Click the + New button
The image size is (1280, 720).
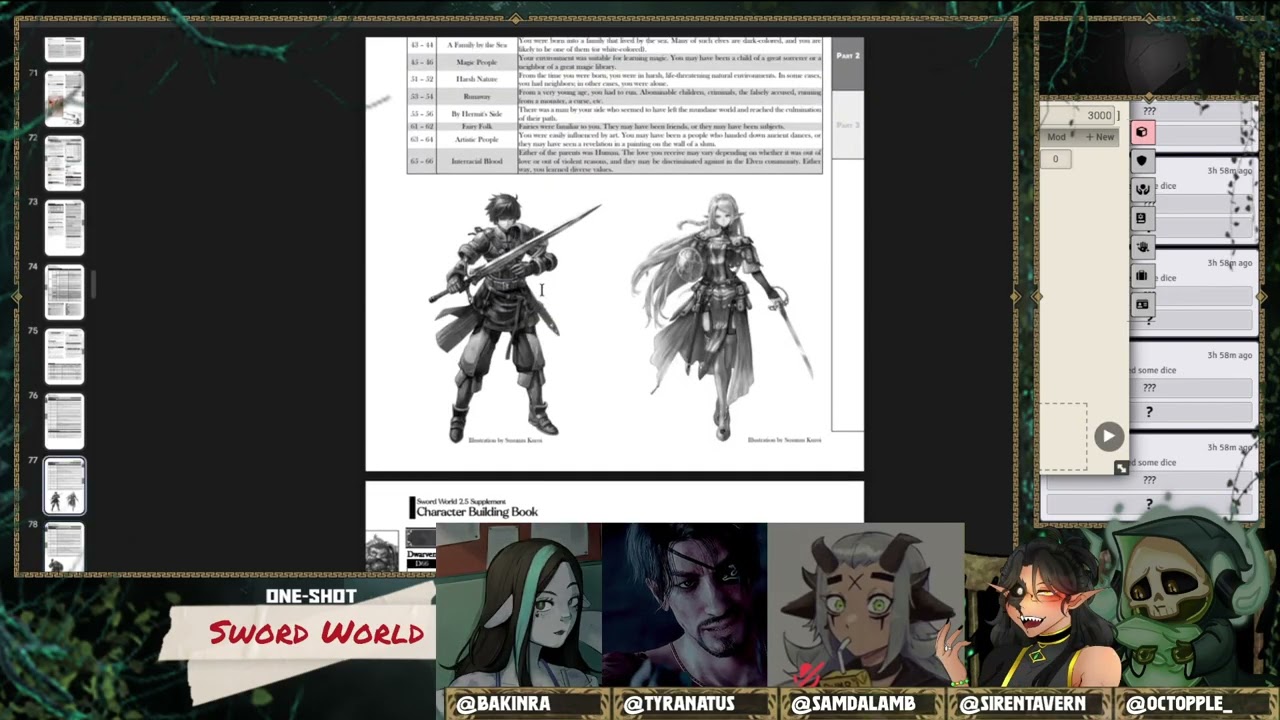[x=1100, y=137]
